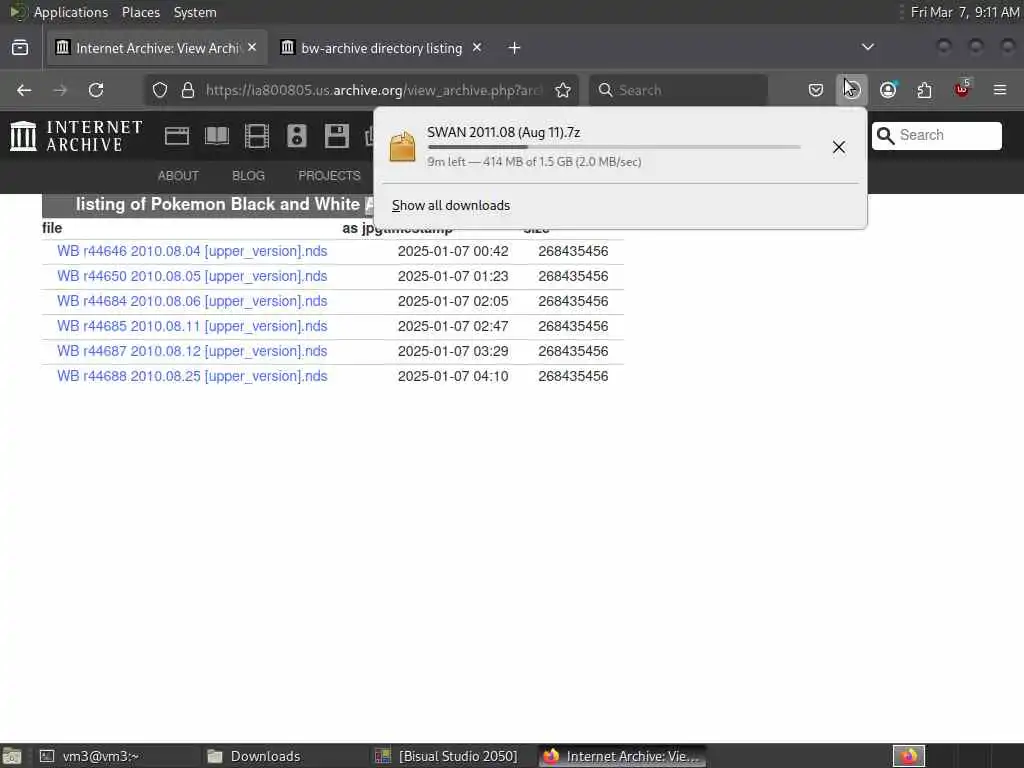This screenshot has height=768, width=1024.
Task: Switch to Internet Archive Firefox taskbar entry
Action: 622,756
